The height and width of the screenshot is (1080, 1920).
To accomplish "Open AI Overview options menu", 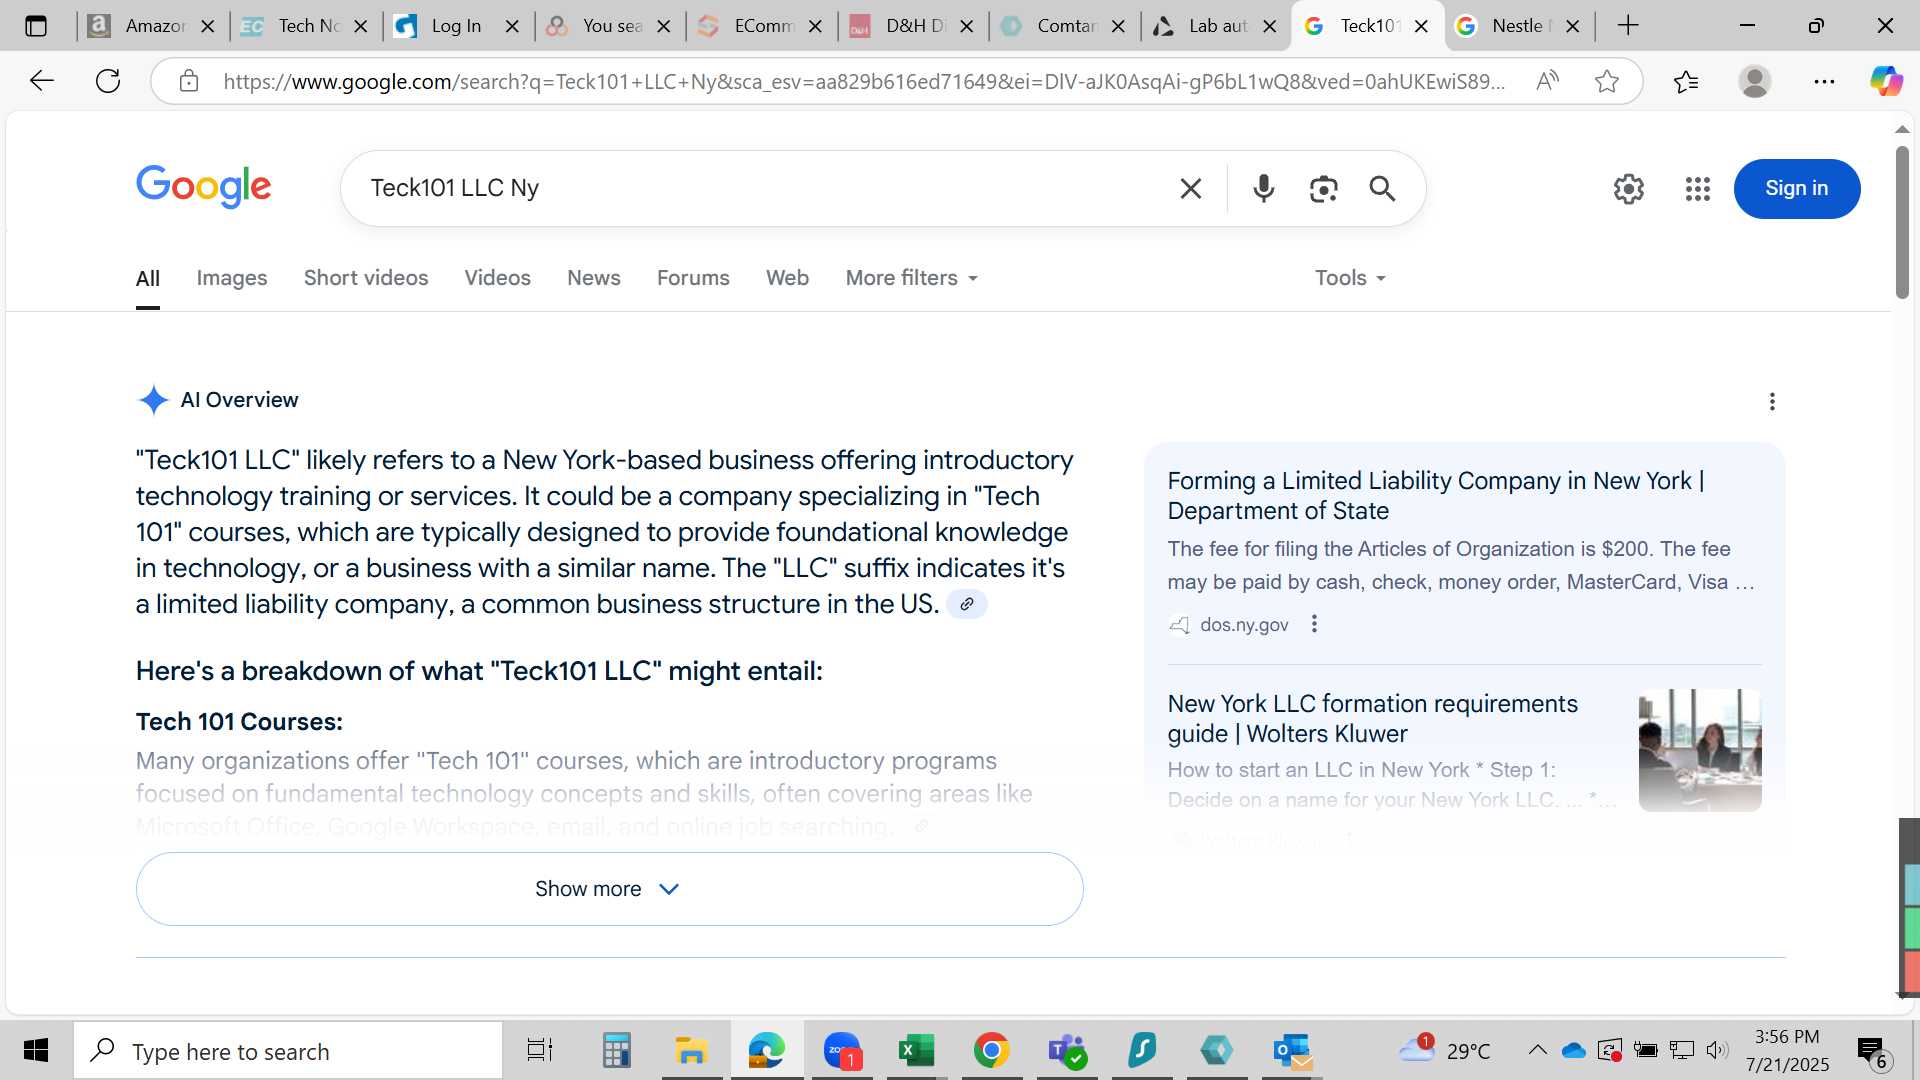I will pyautogui.click(x=1772, y=401).
